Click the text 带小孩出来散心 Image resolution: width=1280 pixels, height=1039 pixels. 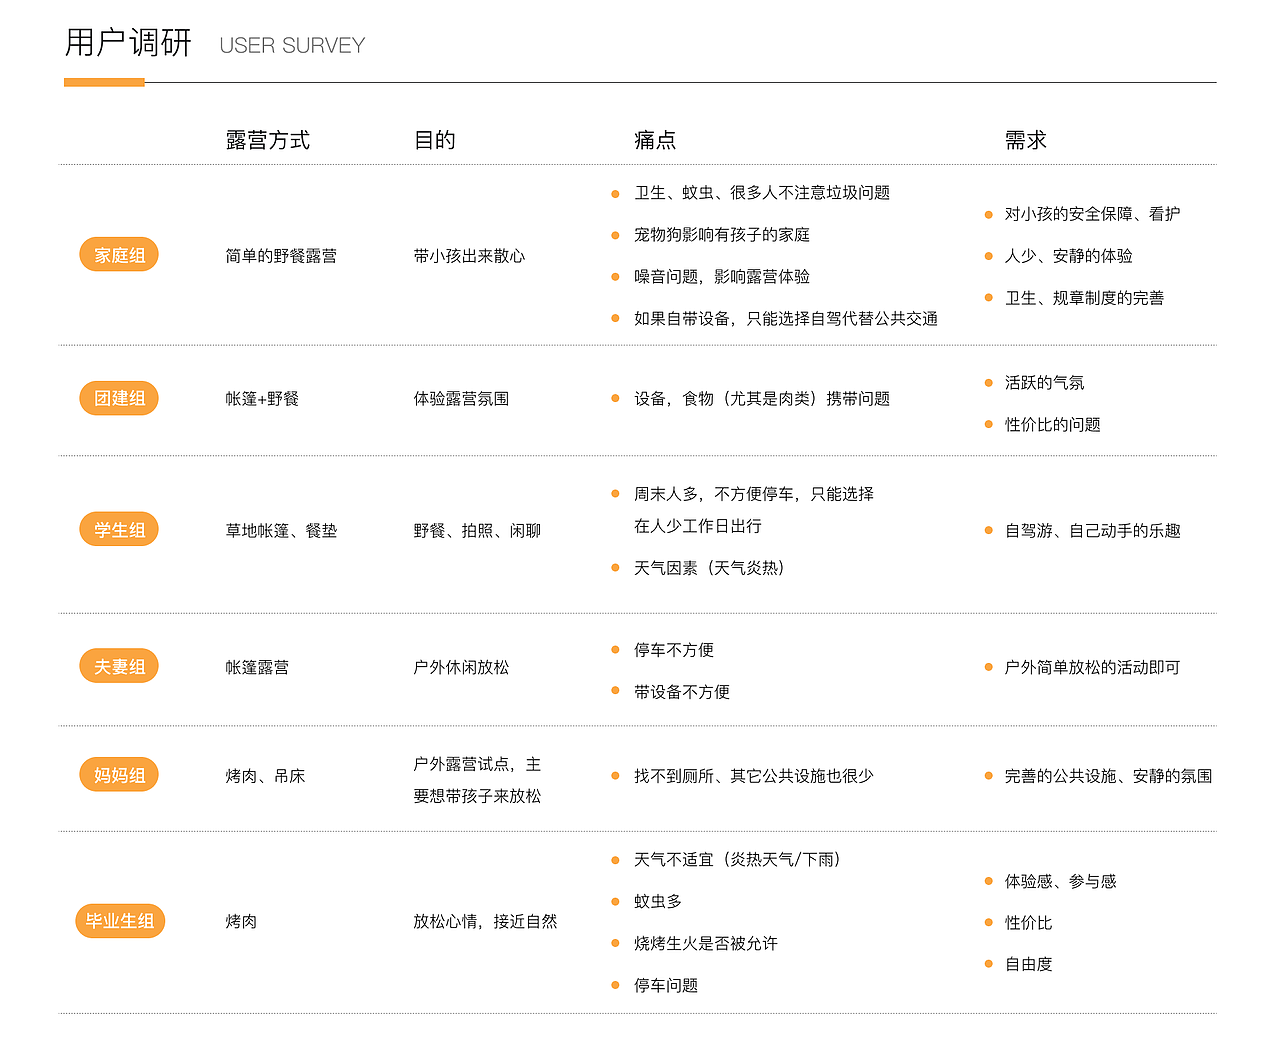point(469,256)
